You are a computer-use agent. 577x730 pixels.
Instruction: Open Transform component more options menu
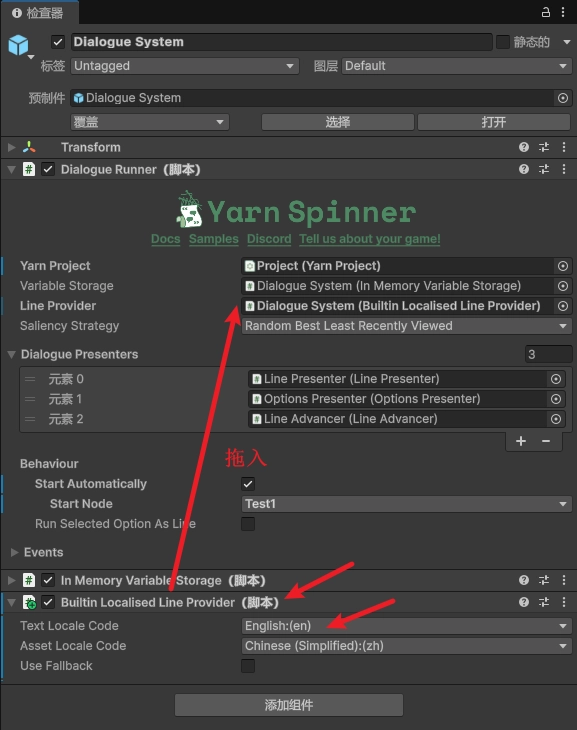click(x=564, y=147)
